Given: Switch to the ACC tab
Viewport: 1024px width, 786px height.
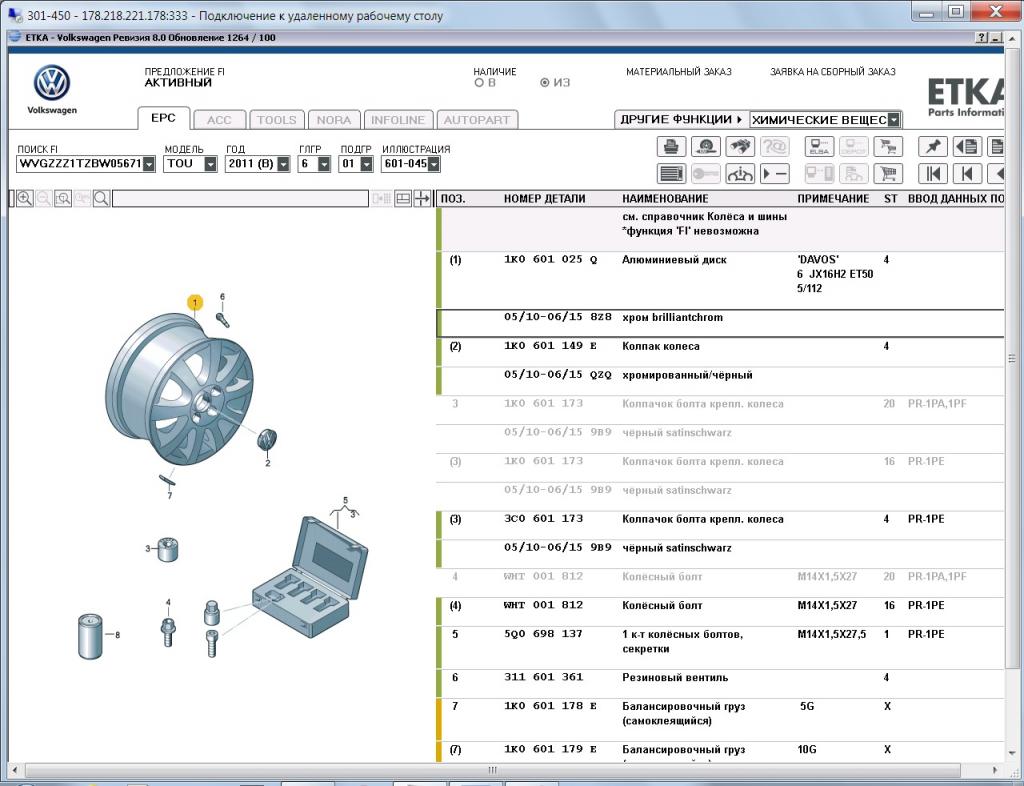Looking at the screenshot, I should [219, 119].
